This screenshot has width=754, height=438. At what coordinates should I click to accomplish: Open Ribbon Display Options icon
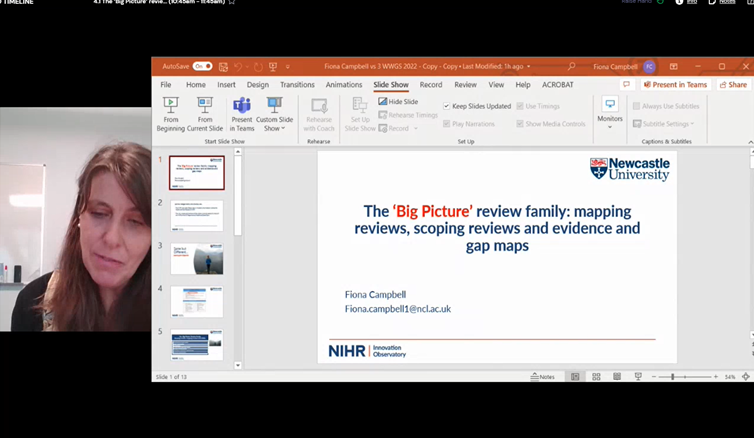(674, 66)
